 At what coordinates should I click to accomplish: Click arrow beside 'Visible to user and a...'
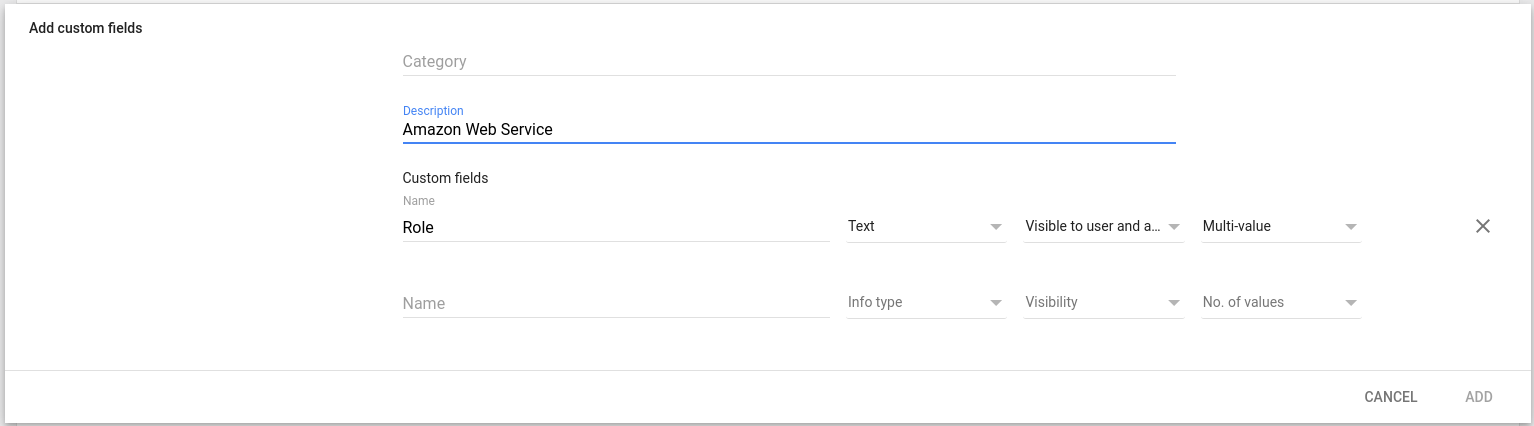1174,227
